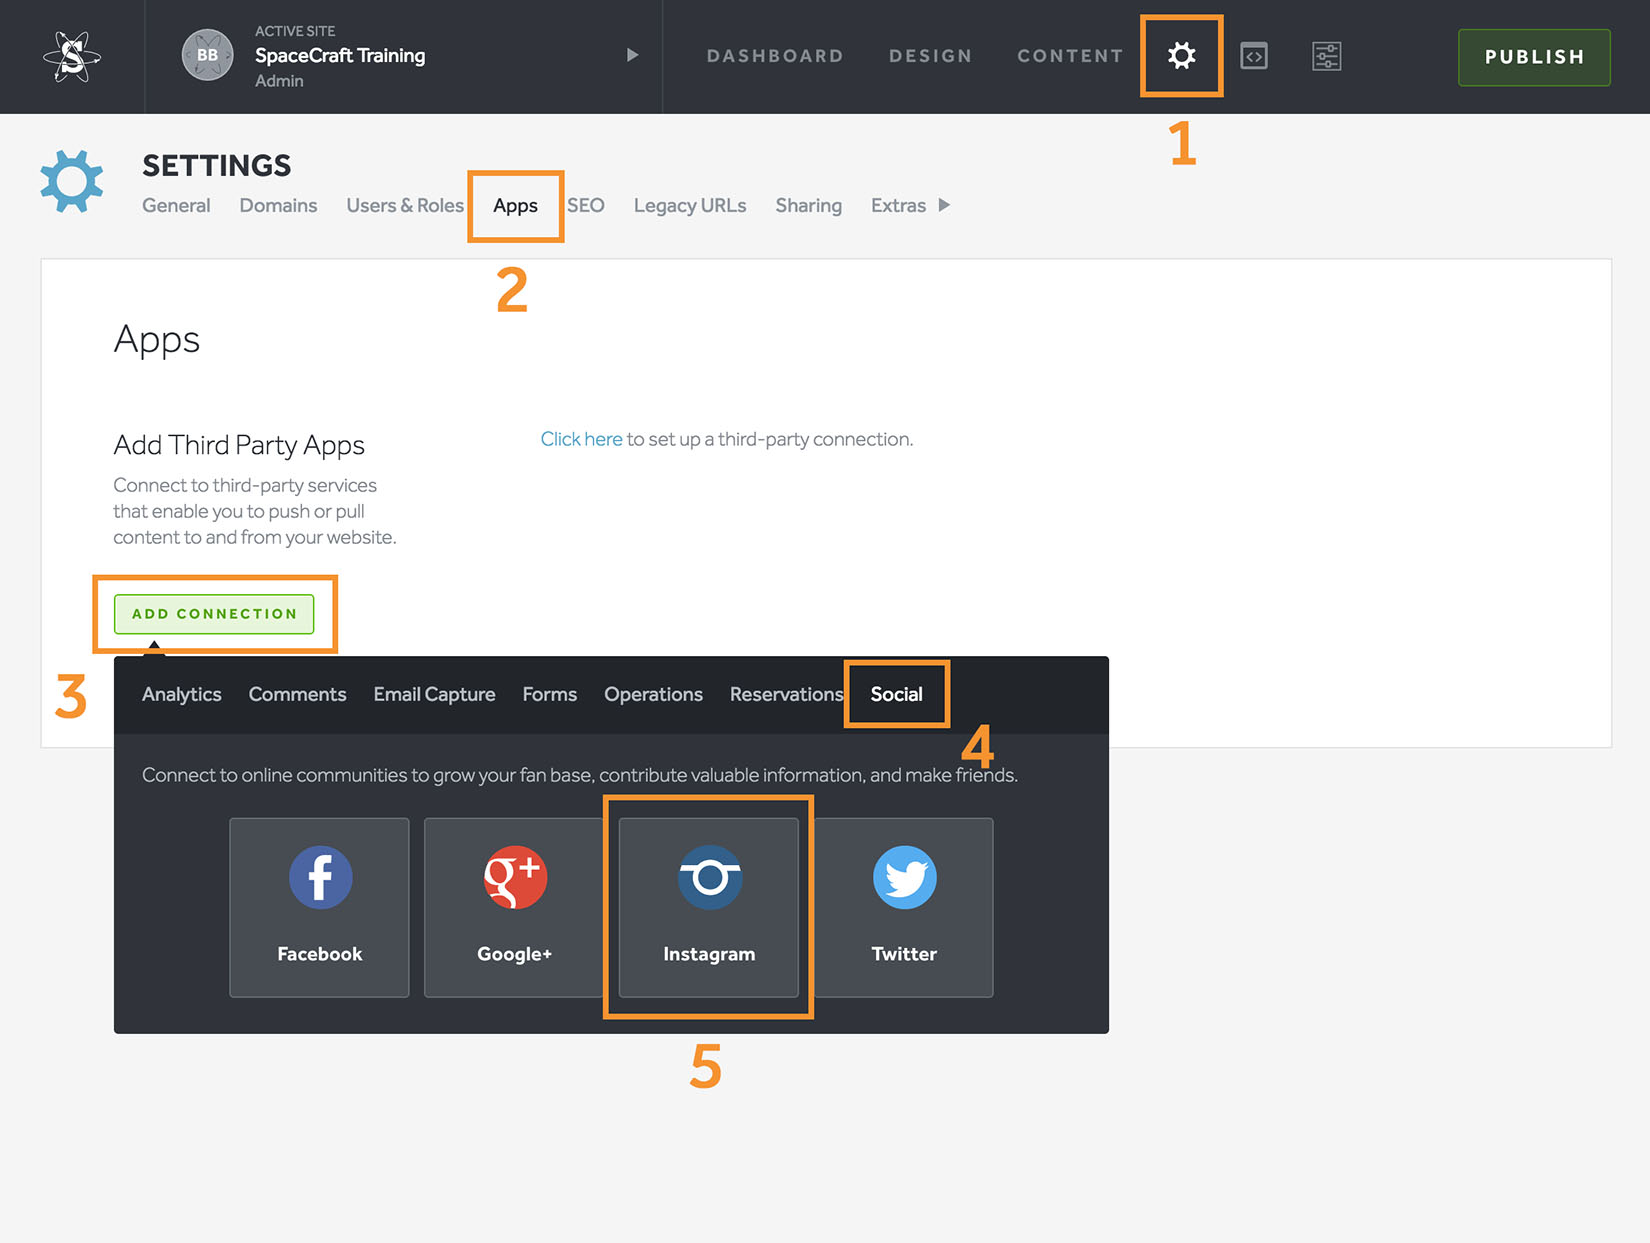Expand more settings tabs after Extras
Viewport: 1650px width, 1243px height.
(944, 205)
